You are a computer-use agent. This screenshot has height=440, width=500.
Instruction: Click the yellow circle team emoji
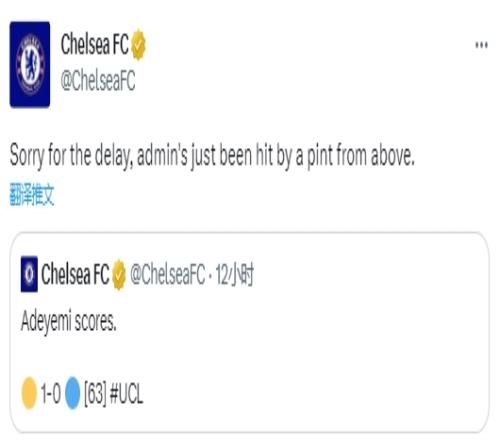tap(29, 393)
